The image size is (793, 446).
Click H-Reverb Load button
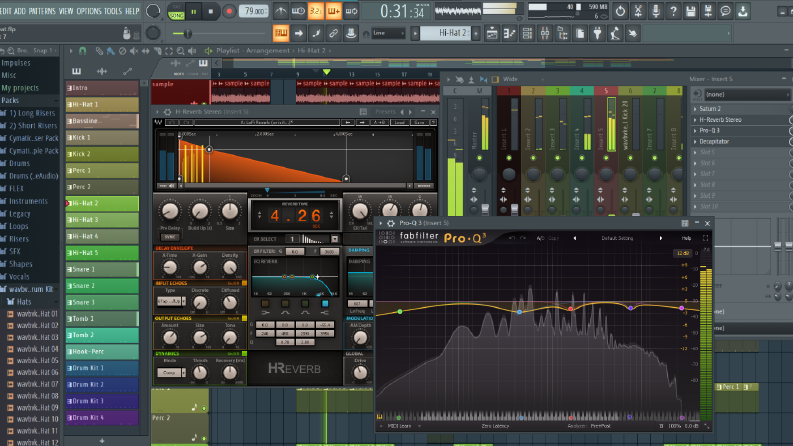pos(400,122)
